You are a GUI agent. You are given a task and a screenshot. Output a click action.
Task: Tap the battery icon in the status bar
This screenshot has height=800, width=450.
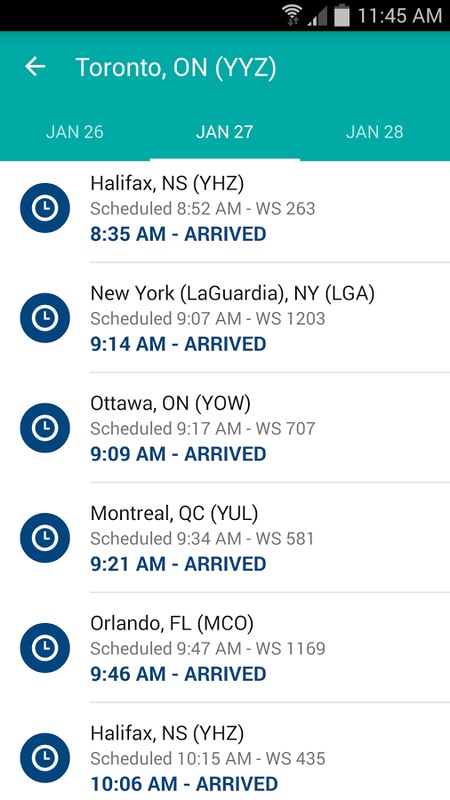(342, 15)
